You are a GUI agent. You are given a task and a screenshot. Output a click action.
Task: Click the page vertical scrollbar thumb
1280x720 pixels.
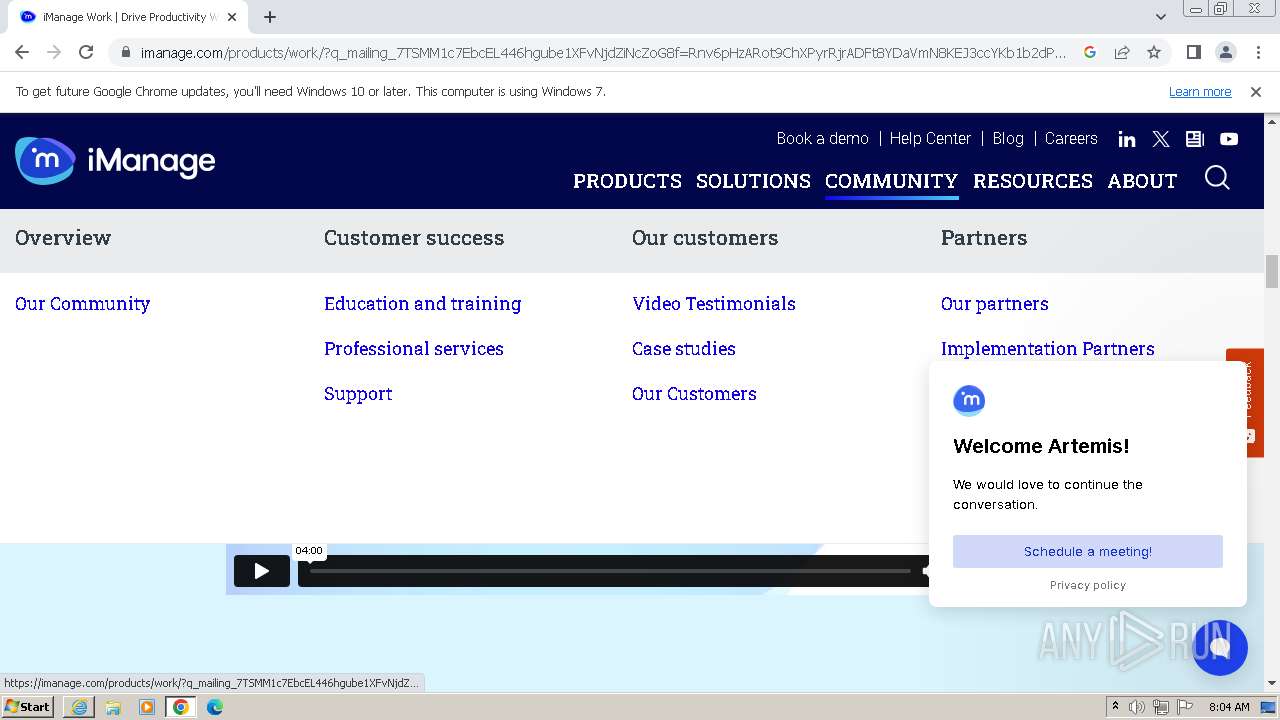(1272, 271)
